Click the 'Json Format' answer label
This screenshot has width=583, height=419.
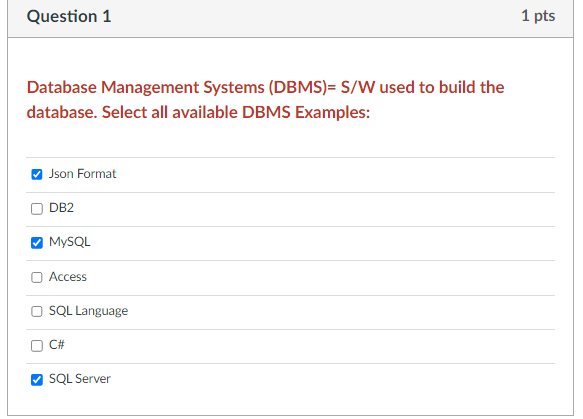(x=83, y=174)
